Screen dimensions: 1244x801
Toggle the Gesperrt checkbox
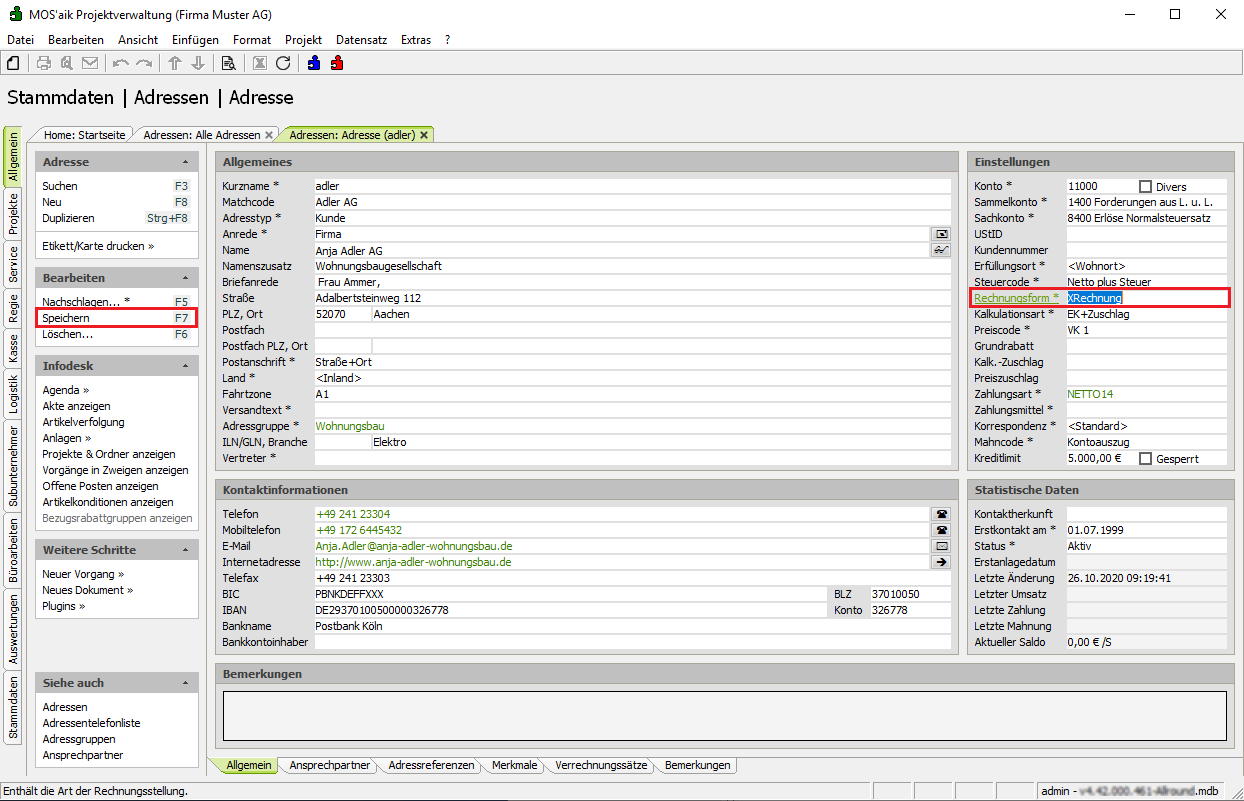(1146, 458)
